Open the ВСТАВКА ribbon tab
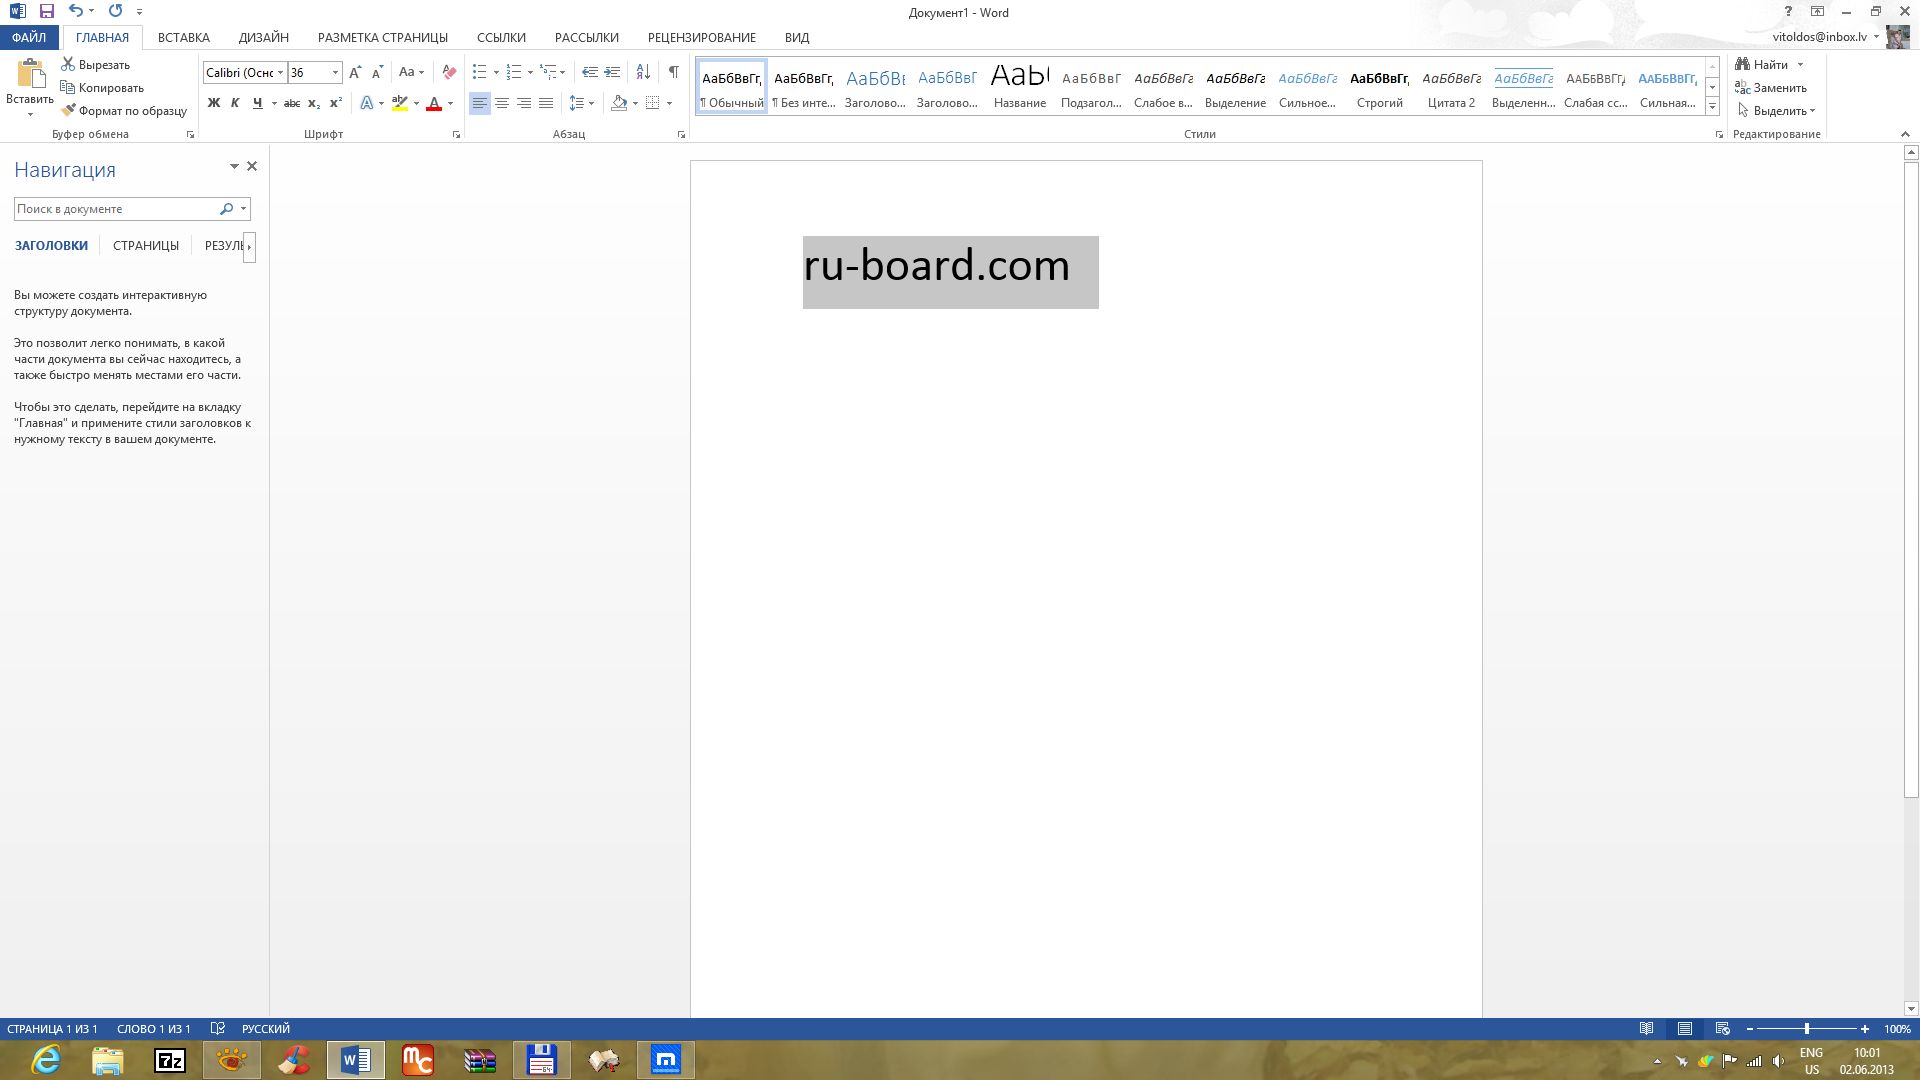Viewport: 1920px width, 1080px height. click(184, 38)
